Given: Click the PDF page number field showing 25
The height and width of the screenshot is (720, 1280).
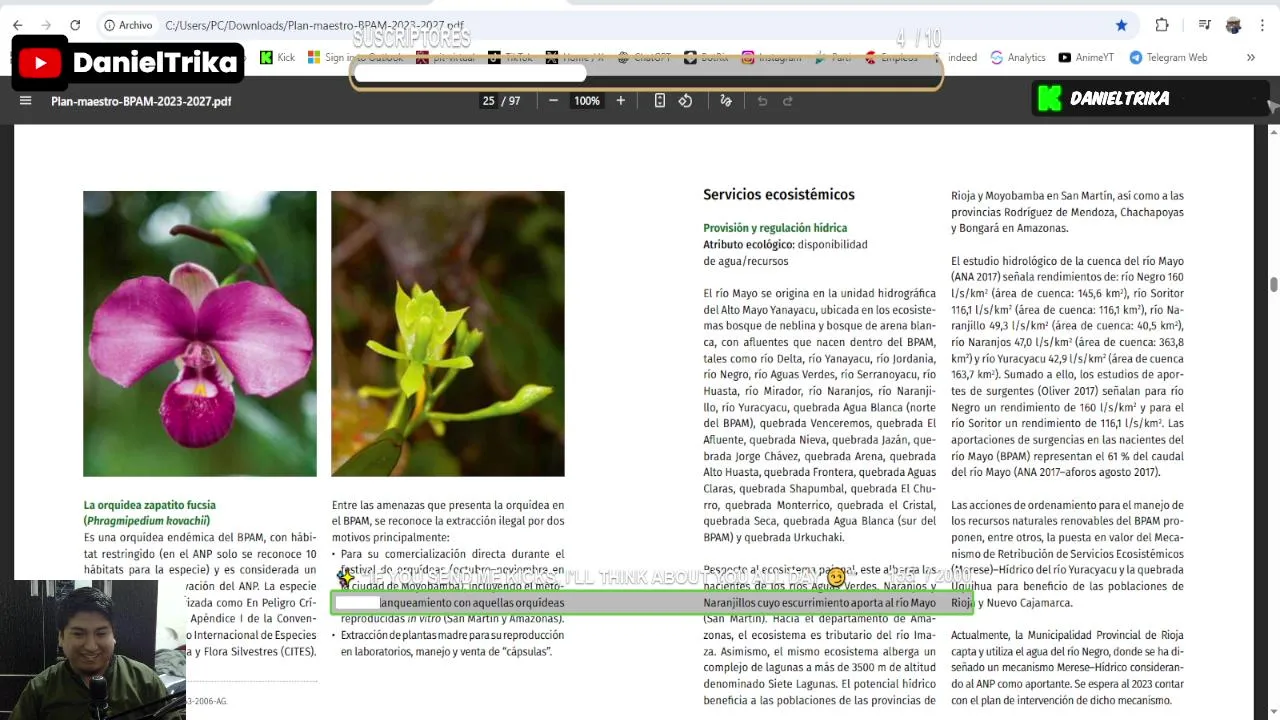Looking at the screenshot, I should pos(489,100).
